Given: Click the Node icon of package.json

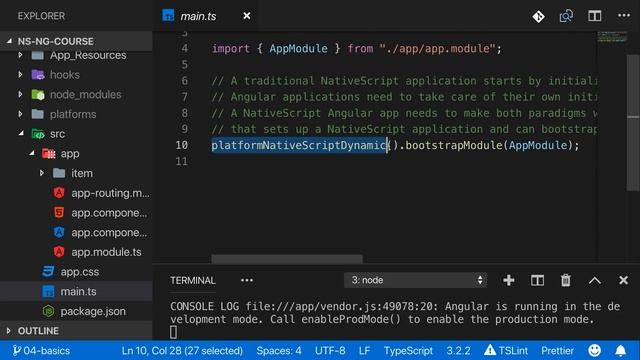Looking at the screenshot, I should point(48,311).
